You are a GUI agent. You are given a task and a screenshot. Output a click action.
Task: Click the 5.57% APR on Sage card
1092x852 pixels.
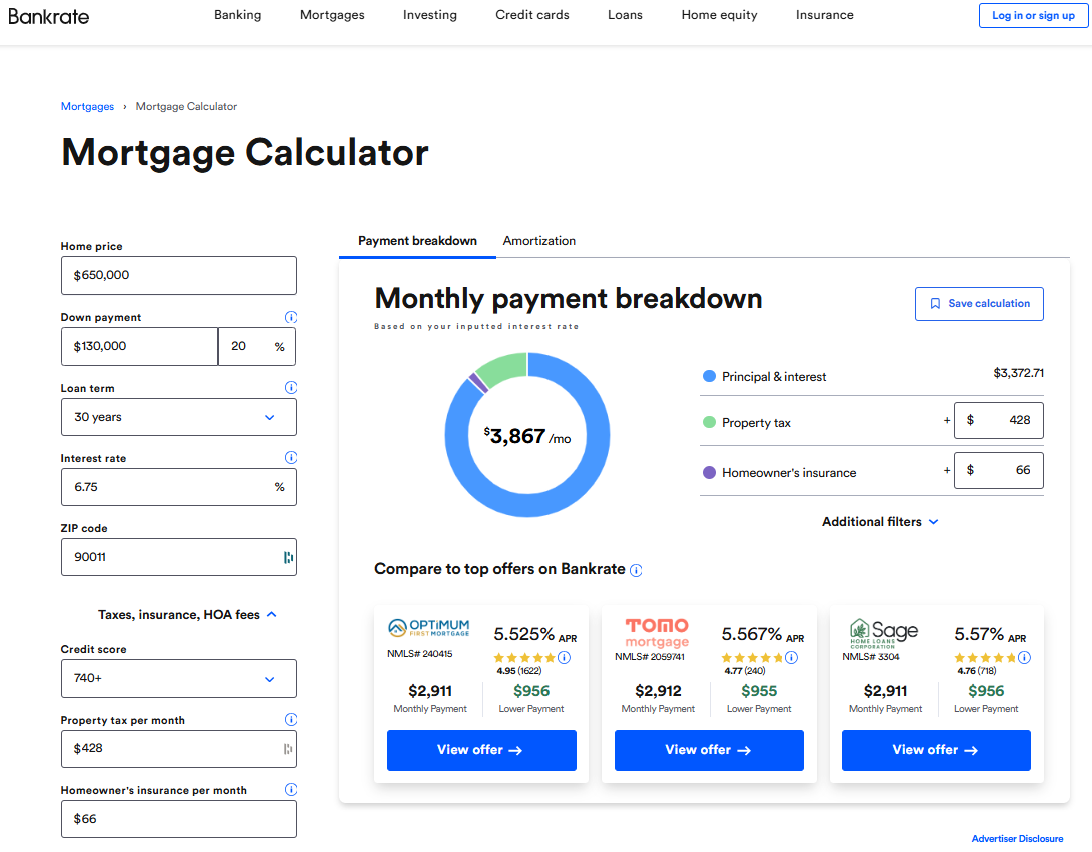coord(990,635)
